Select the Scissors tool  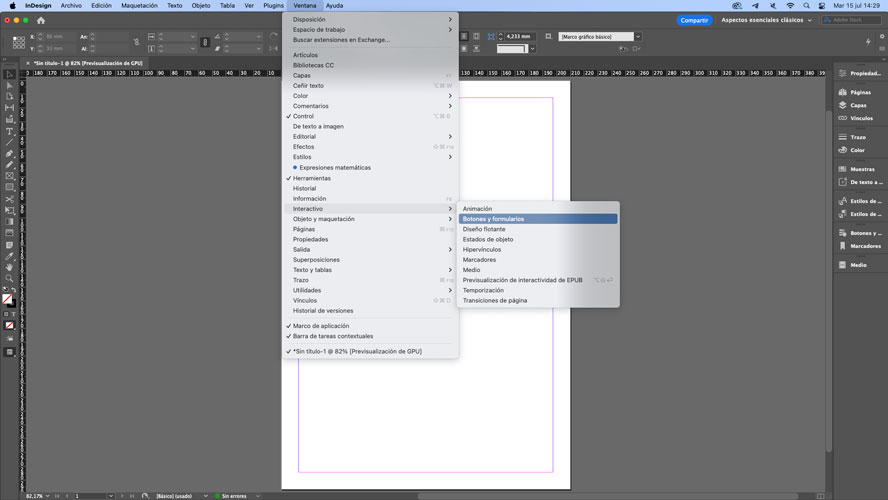(x=9, y=199)
